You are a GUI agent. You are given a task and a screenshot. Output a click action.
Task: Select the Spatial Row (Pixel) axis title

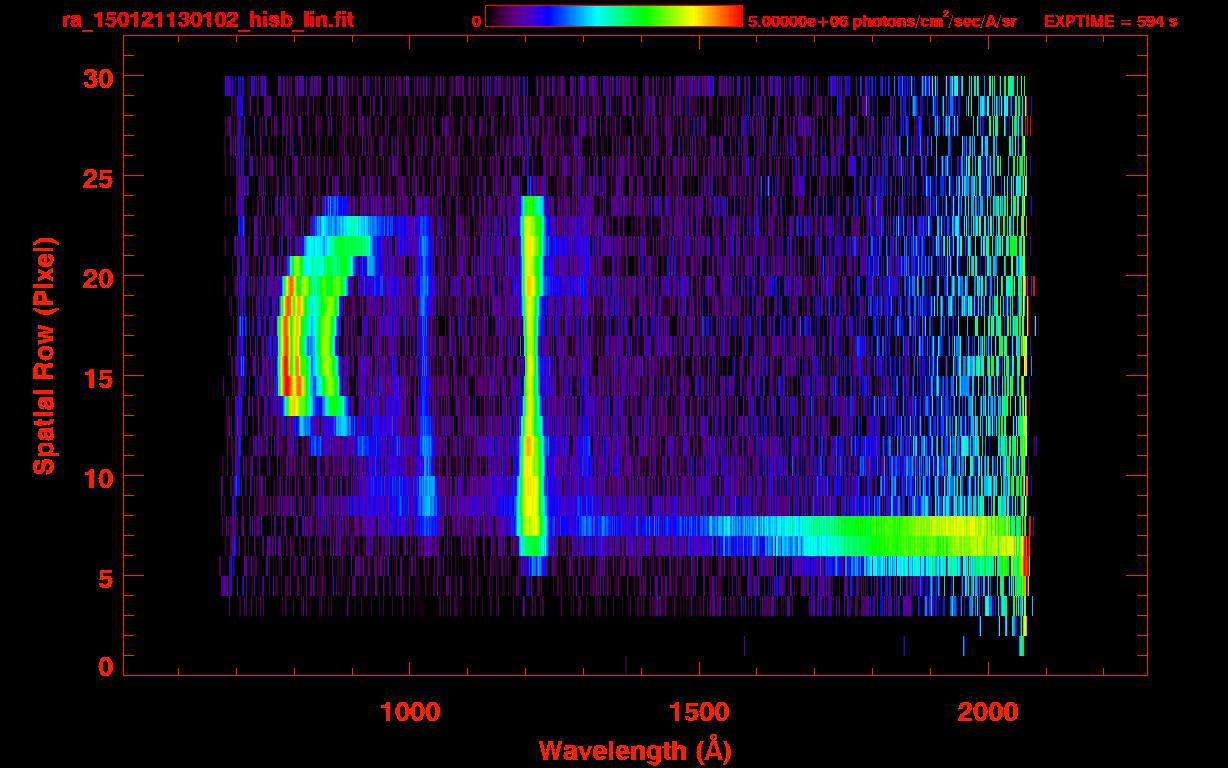(43, 355)
